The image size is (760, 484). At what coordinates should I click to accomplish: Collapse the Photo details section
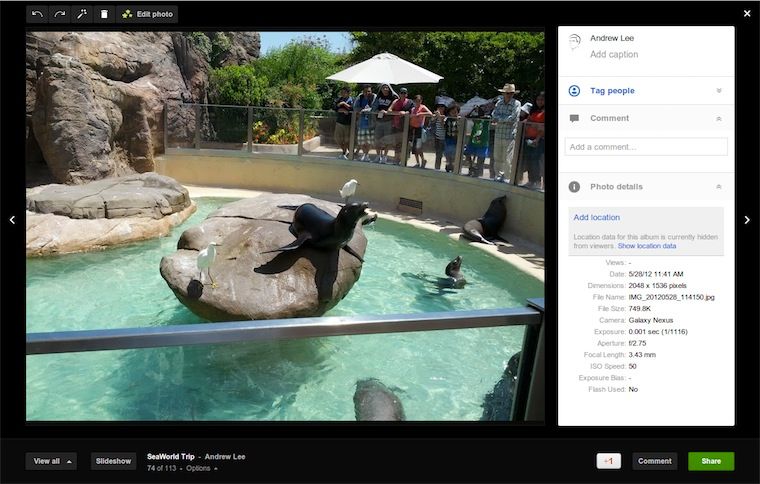[718, 187]
